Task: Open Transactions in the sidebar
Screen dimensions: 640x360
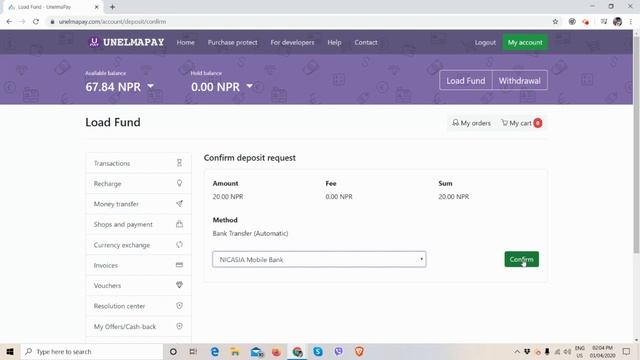Action: pyautogui.click(x=138, y=163)
